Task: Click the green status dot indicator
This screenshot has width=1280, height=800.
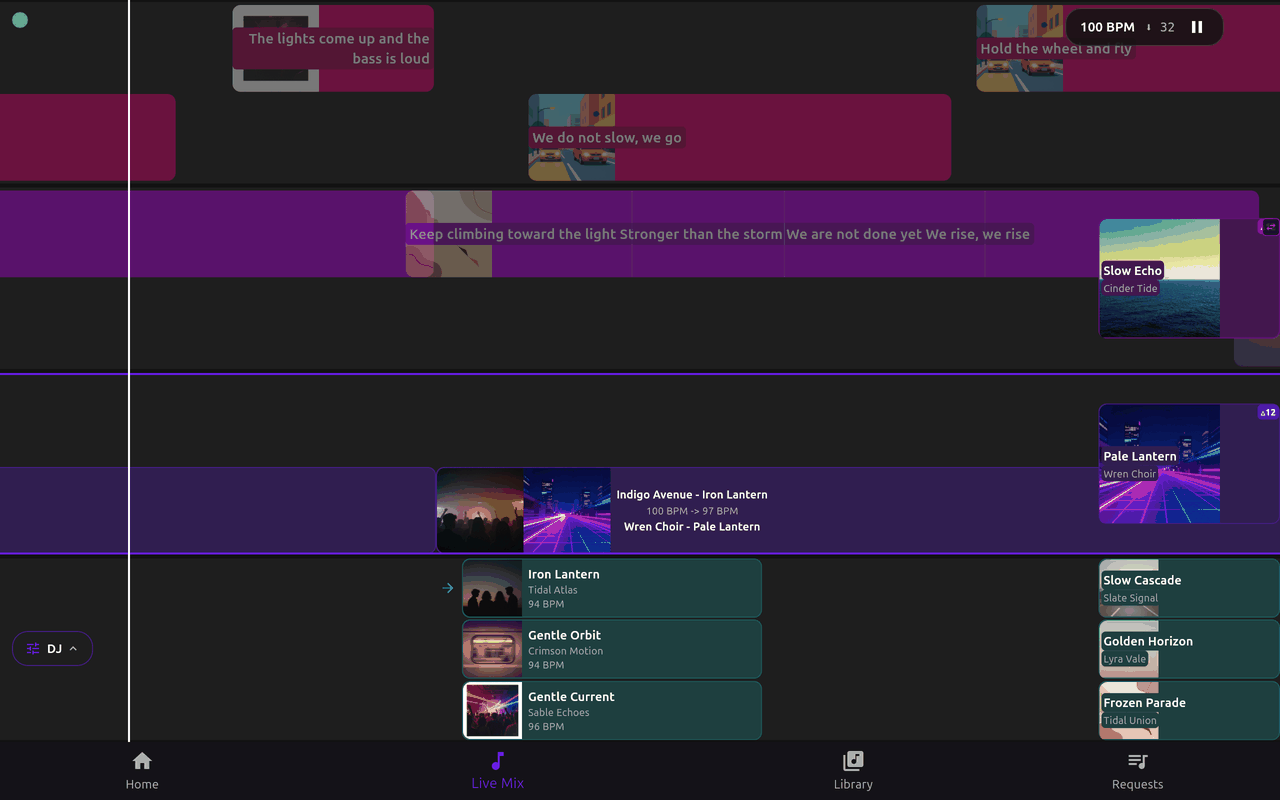Action: point(20,20)
